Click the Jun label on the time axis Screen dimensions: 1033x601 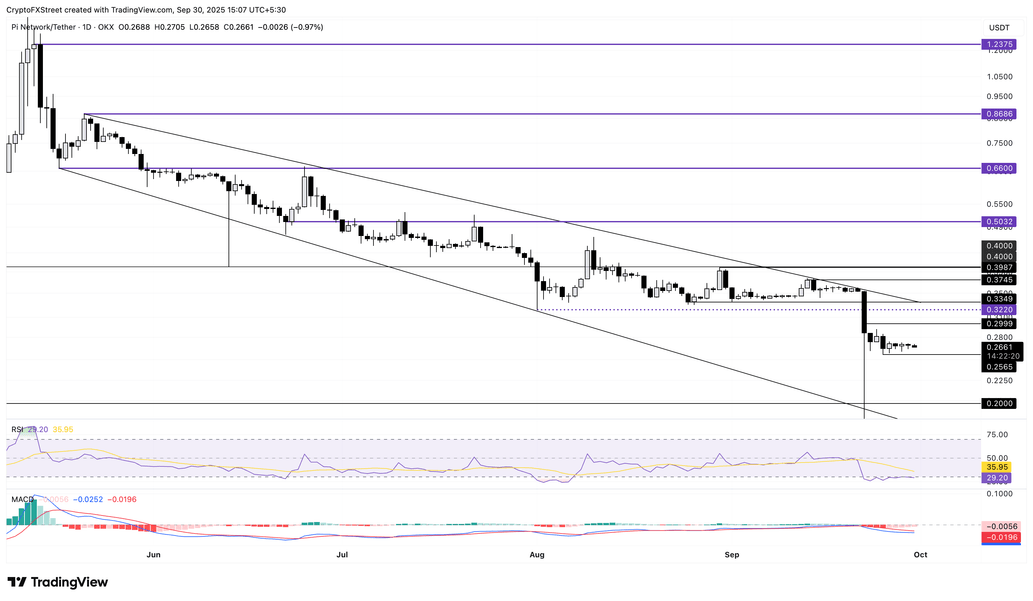click(154, 553)
